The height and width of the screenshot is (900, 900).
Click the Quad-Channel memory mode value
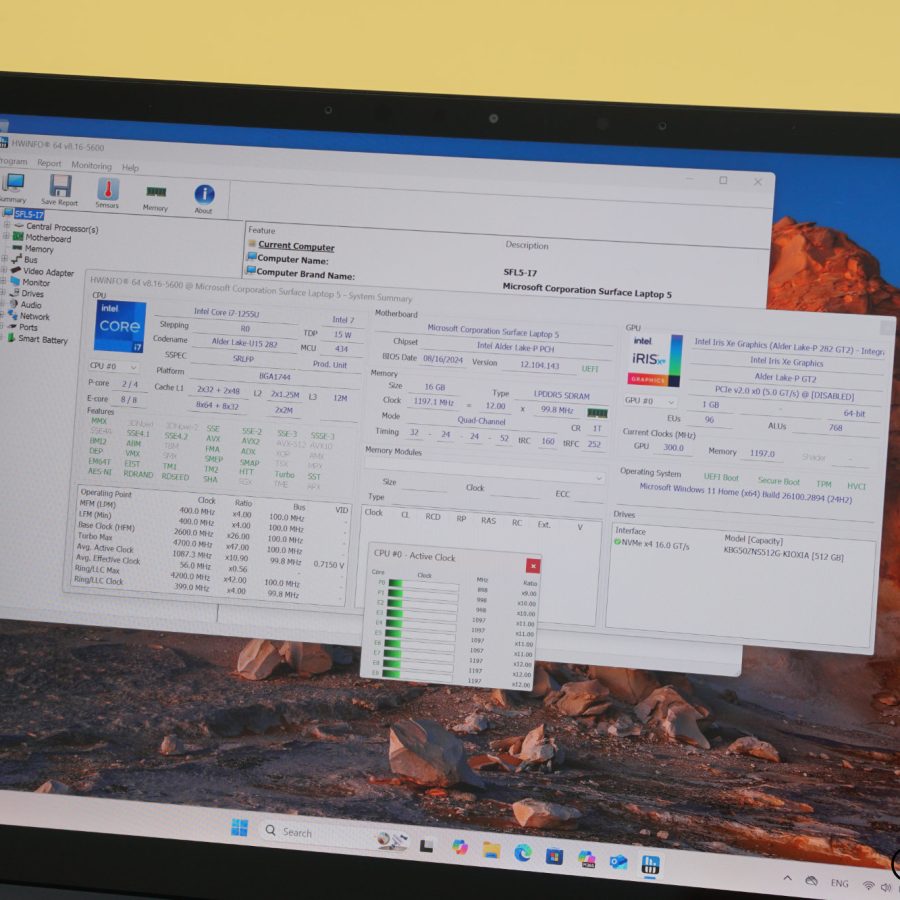click(481, 421)
